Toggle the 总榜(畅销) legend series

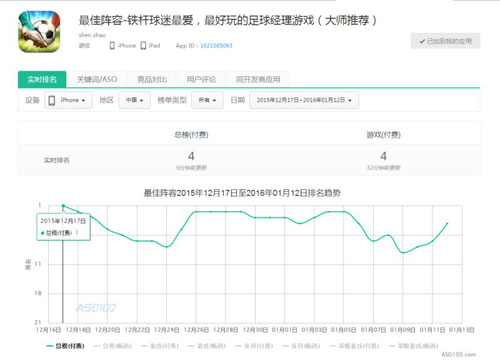click(x=113, y=346)
